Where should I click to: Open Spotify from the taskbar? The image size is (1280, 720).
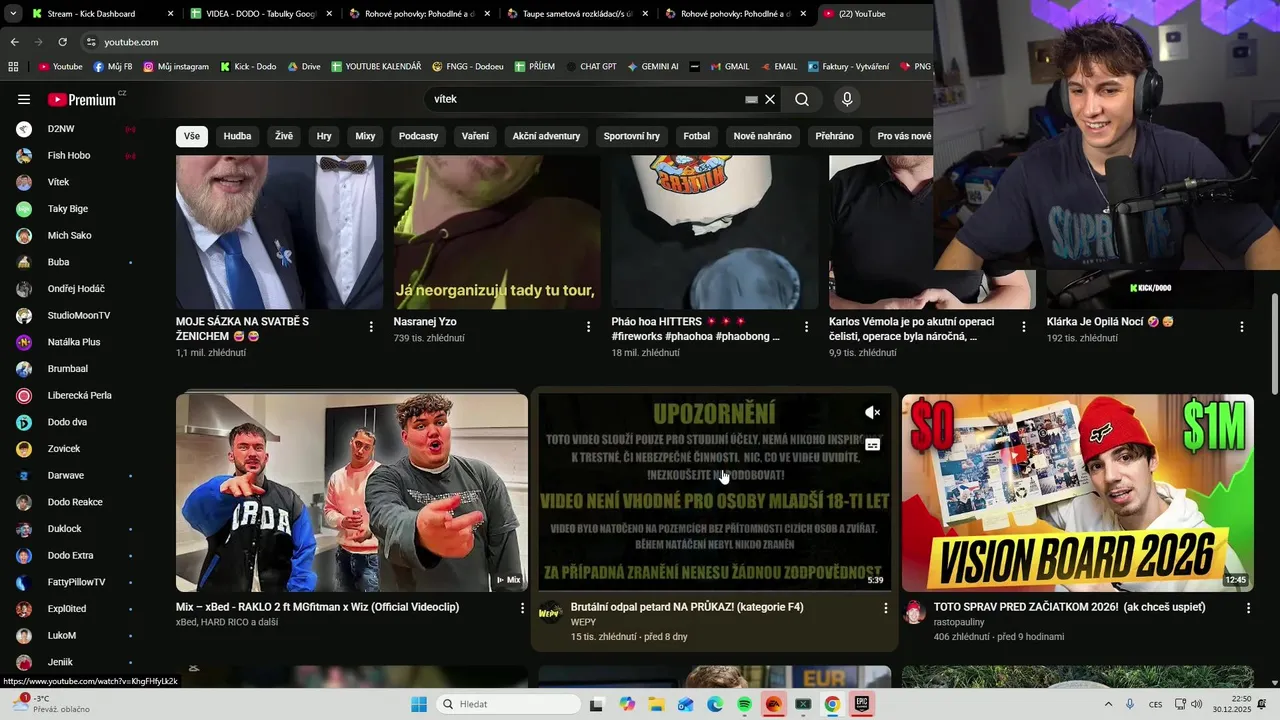[x=745, y=704]
